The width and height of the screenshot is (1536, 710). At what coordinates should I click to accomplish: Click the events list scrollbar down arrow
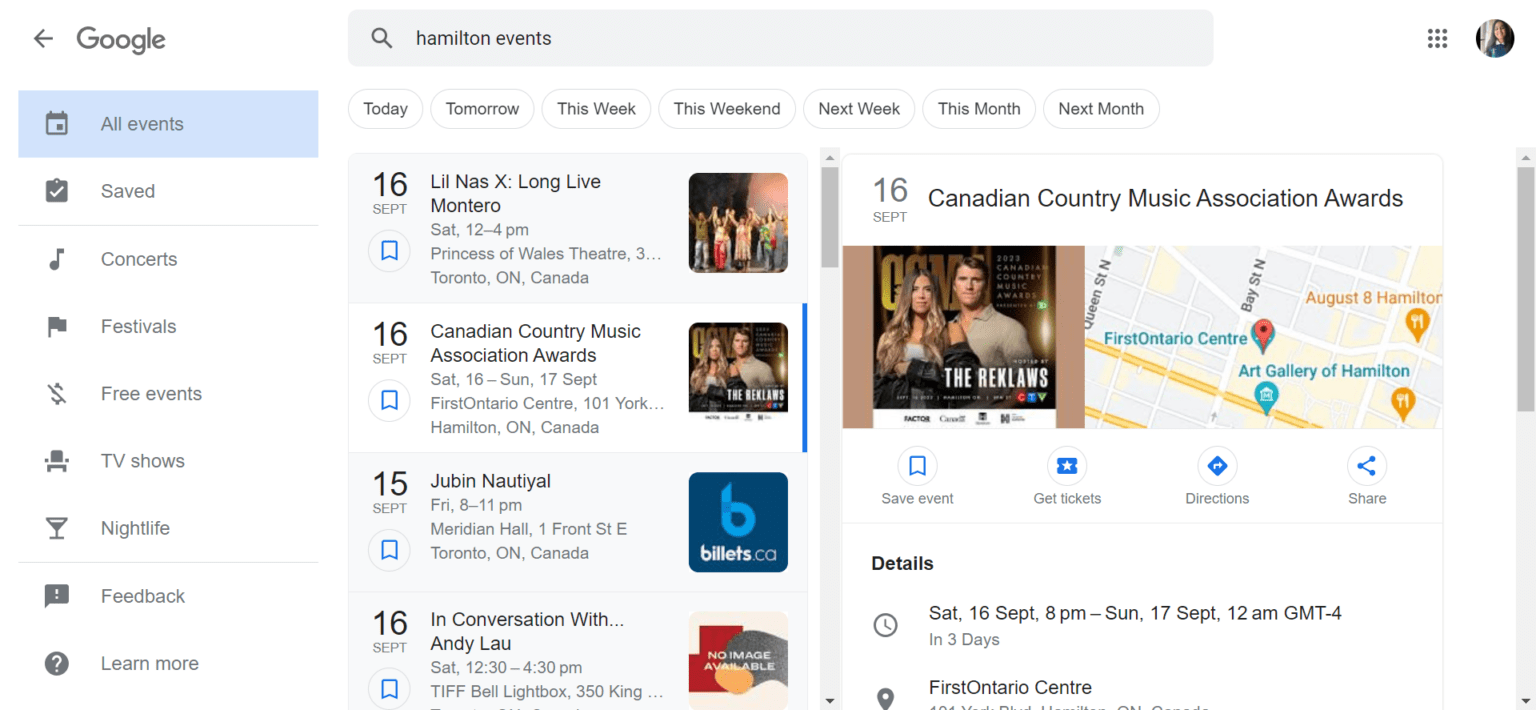click(x=829, y=701)
